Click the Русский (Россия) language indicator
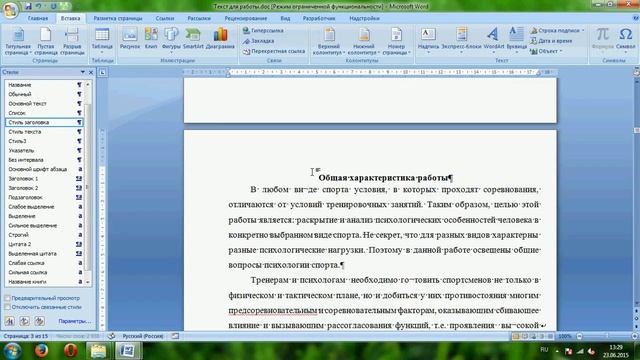The width and height of the screenshot is (640, 360). pyautogui.click(x=143, y=336)
